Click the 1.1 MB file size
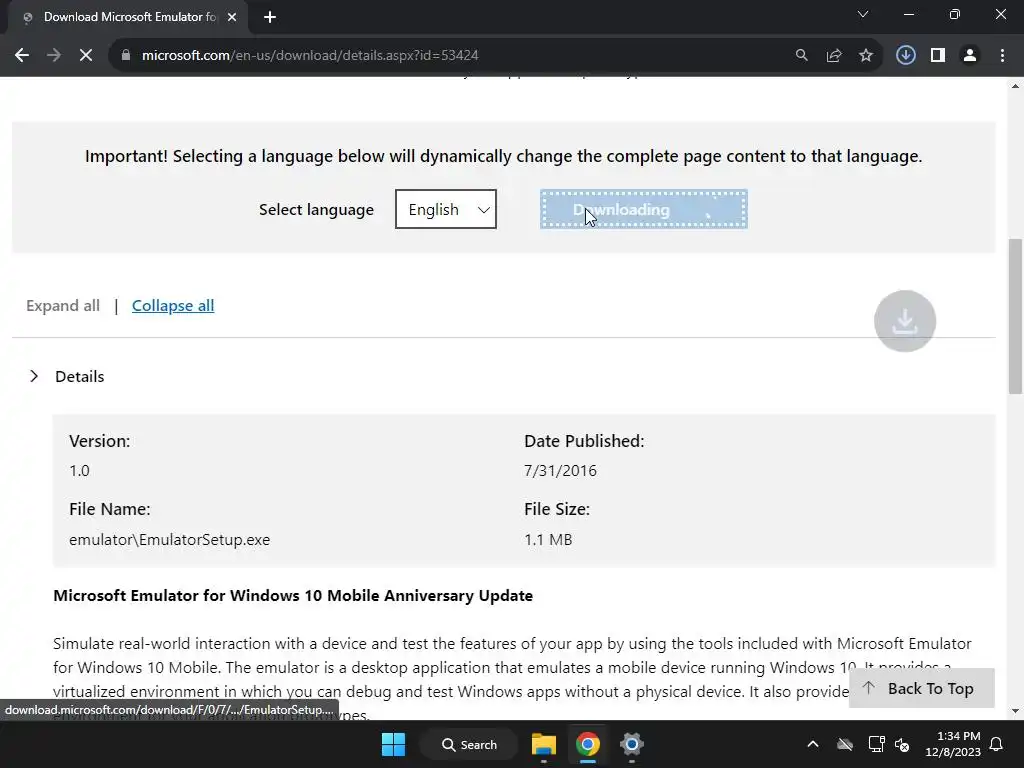This screenshot has width=1024, height=768. tap(548, 539)
